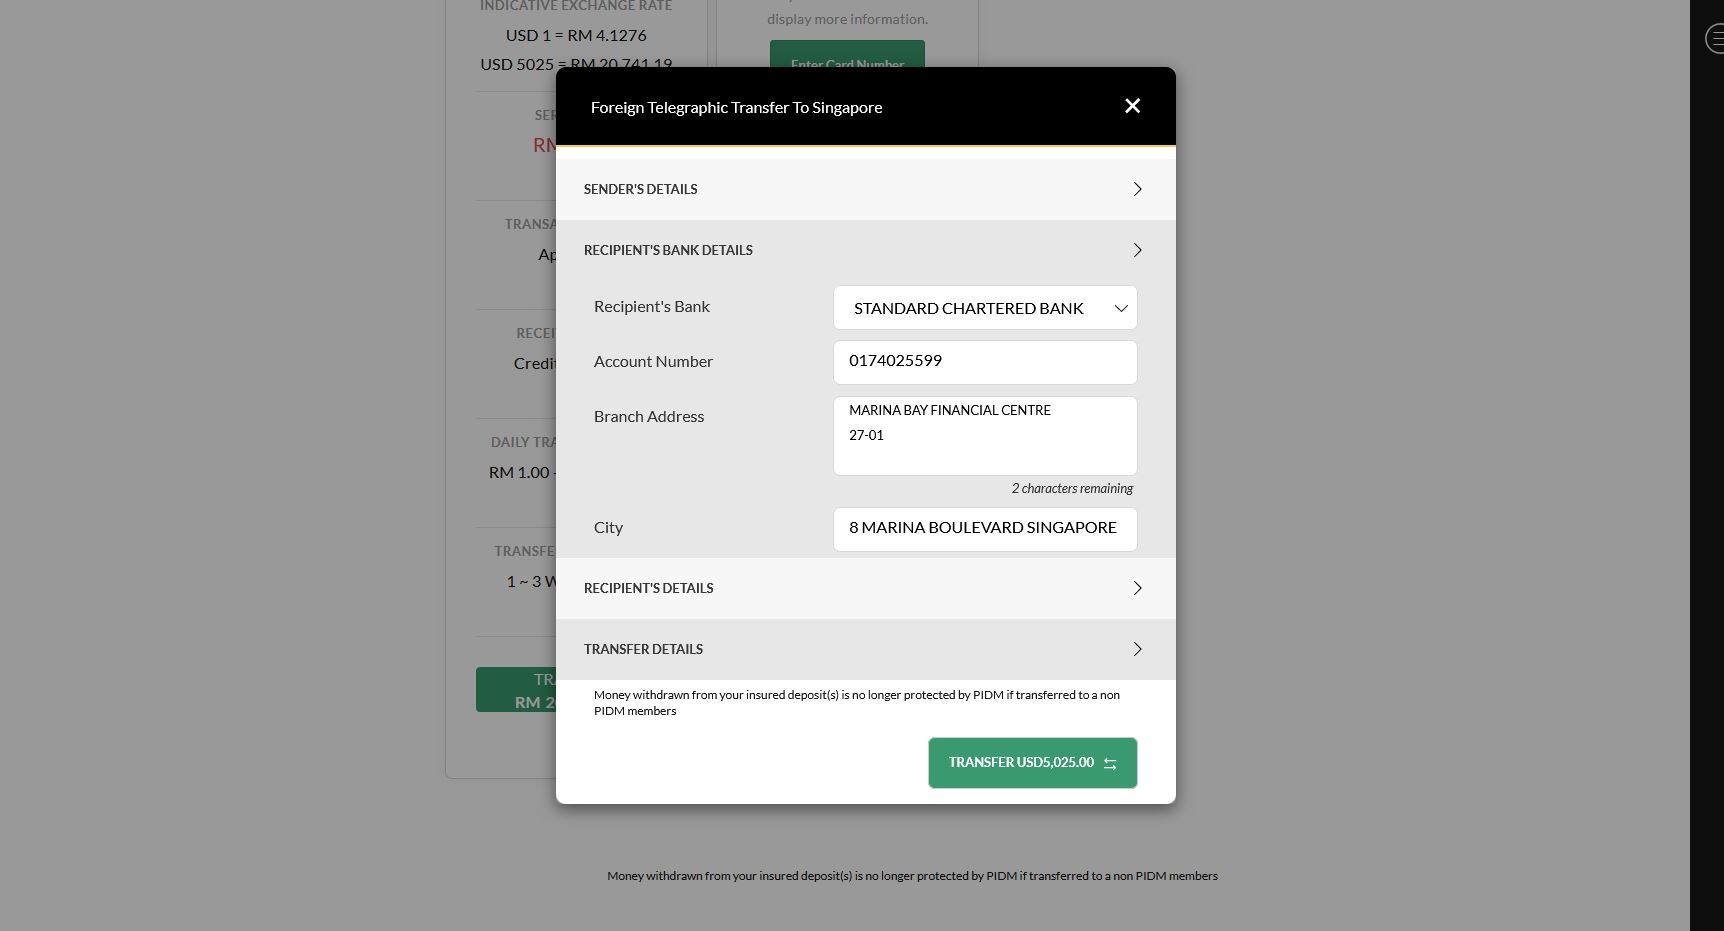Expand the Sender's Details section title

[x=640, y=189]
